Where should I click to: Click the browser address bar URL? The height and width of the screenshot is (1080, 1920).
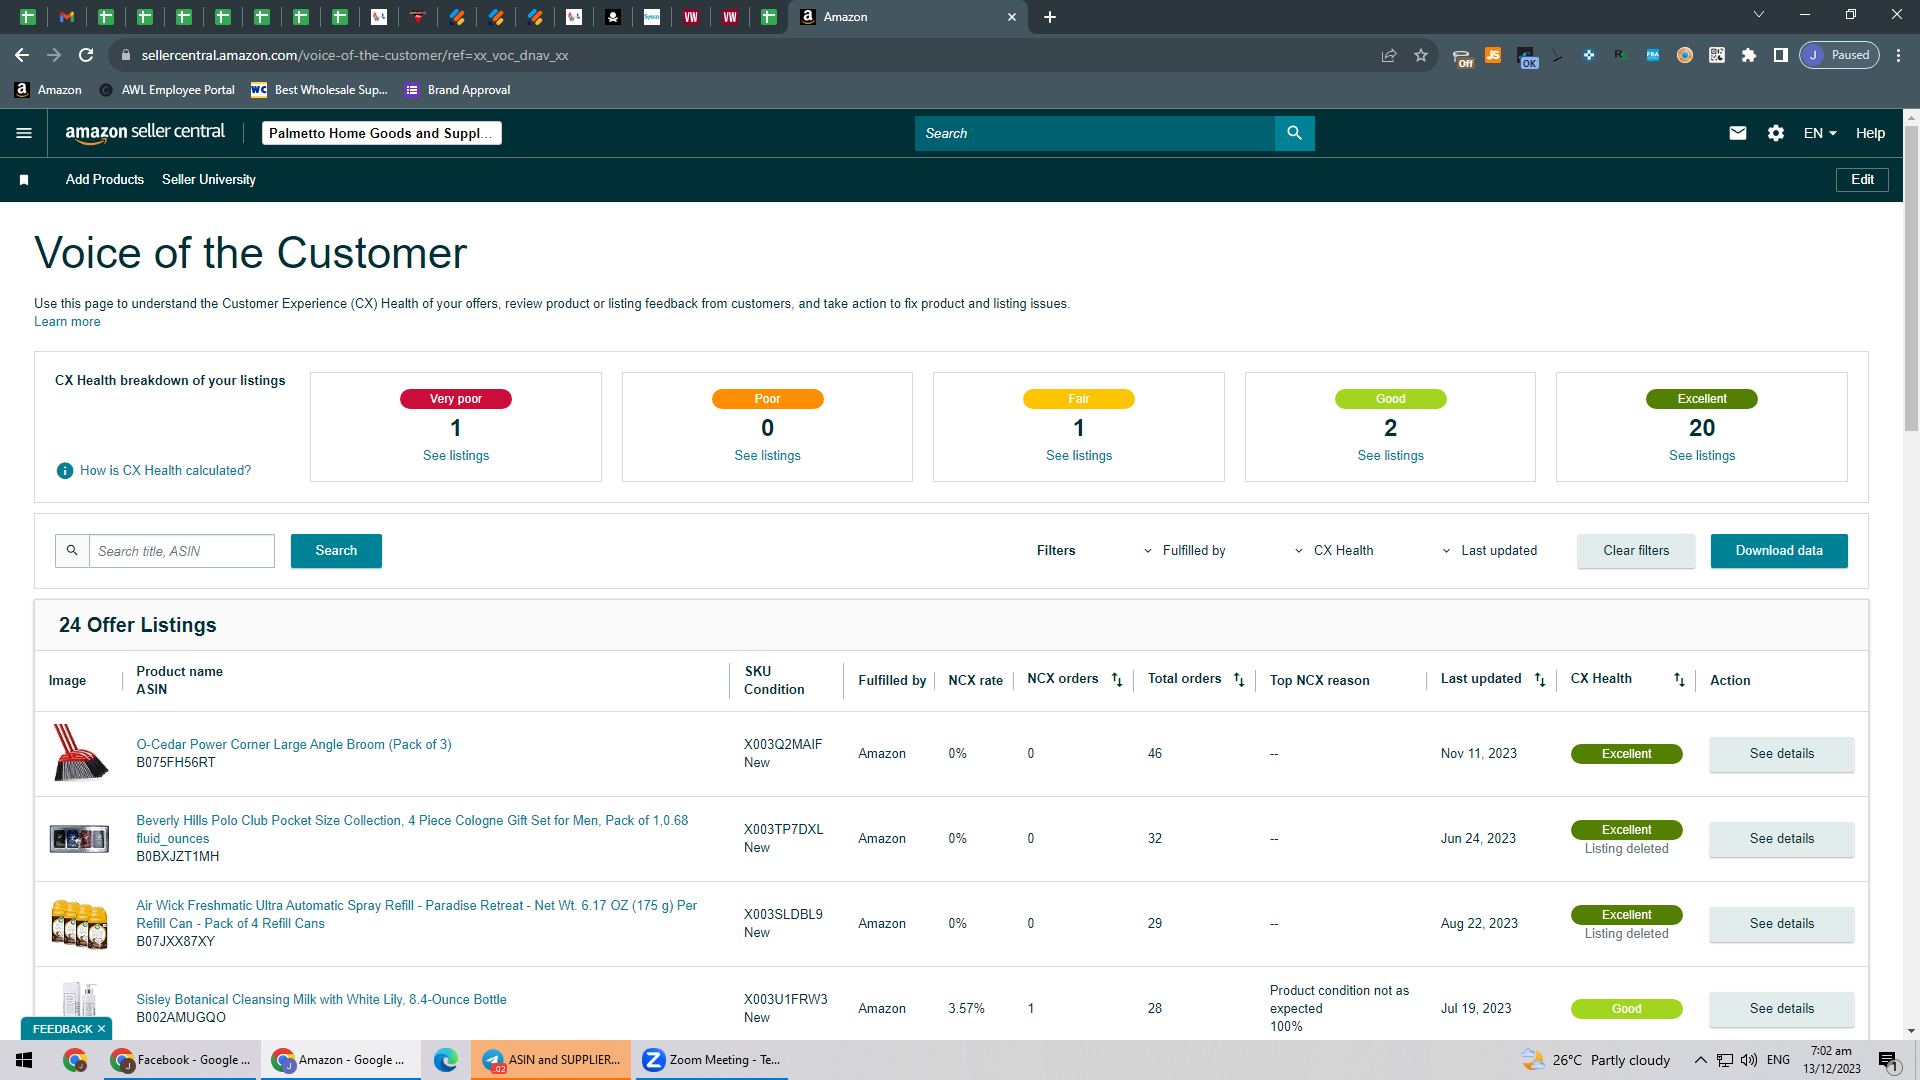[355, 55]
